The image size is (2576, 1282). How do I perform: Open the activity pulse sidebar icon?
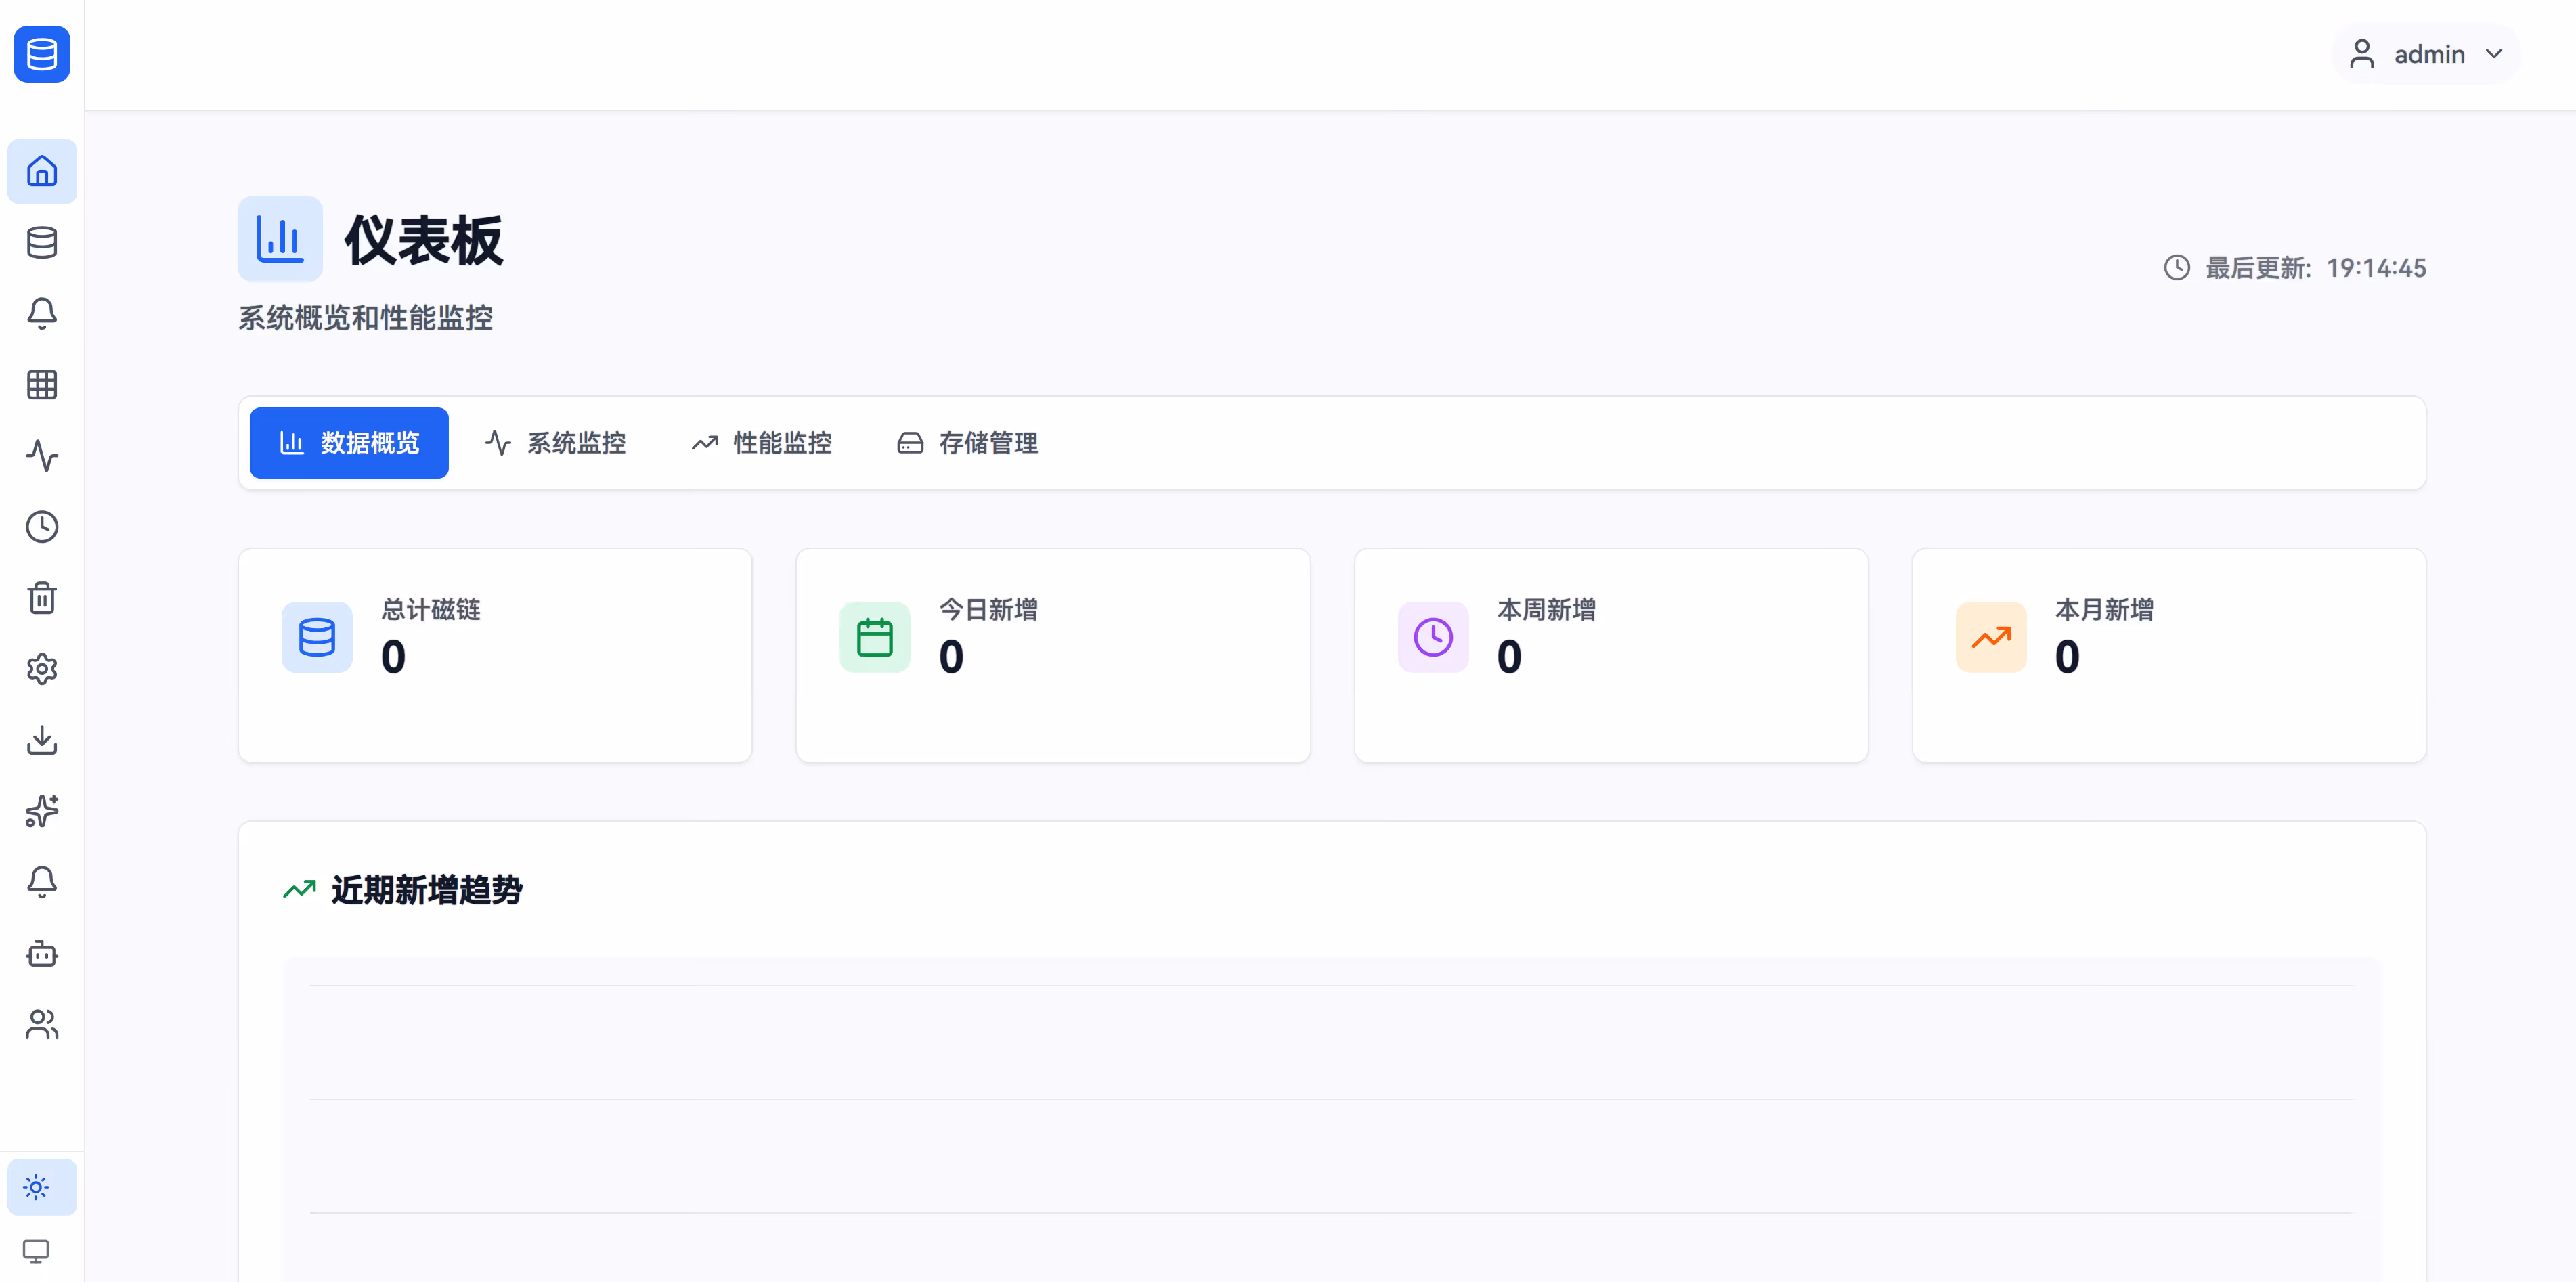pos(42,456)
